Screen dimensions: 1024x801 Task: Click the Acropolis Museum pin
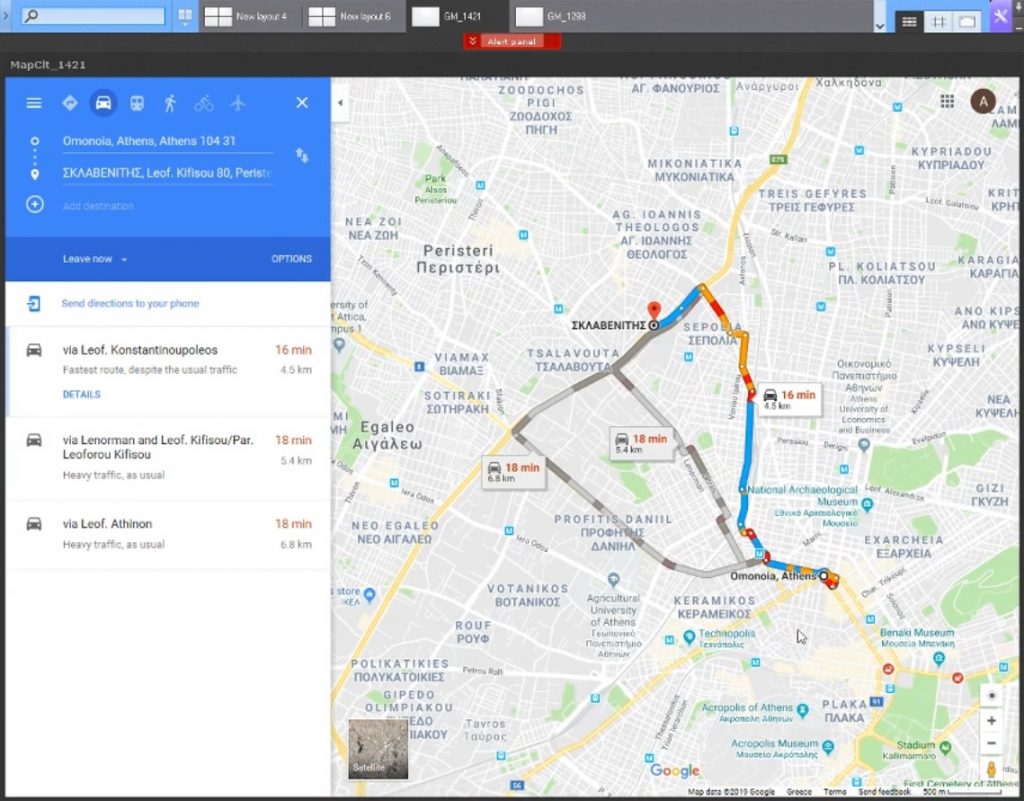(x=828, y=746)
